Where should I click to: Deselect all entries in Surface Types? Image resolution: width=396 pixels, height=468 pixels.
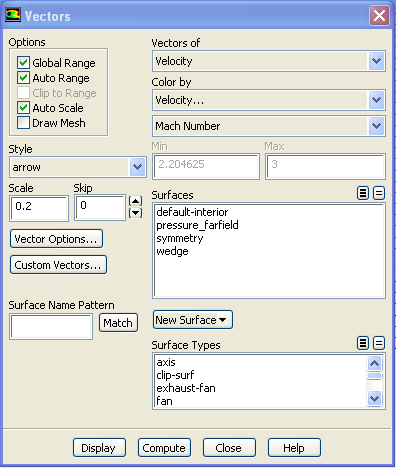coord(379,343)
